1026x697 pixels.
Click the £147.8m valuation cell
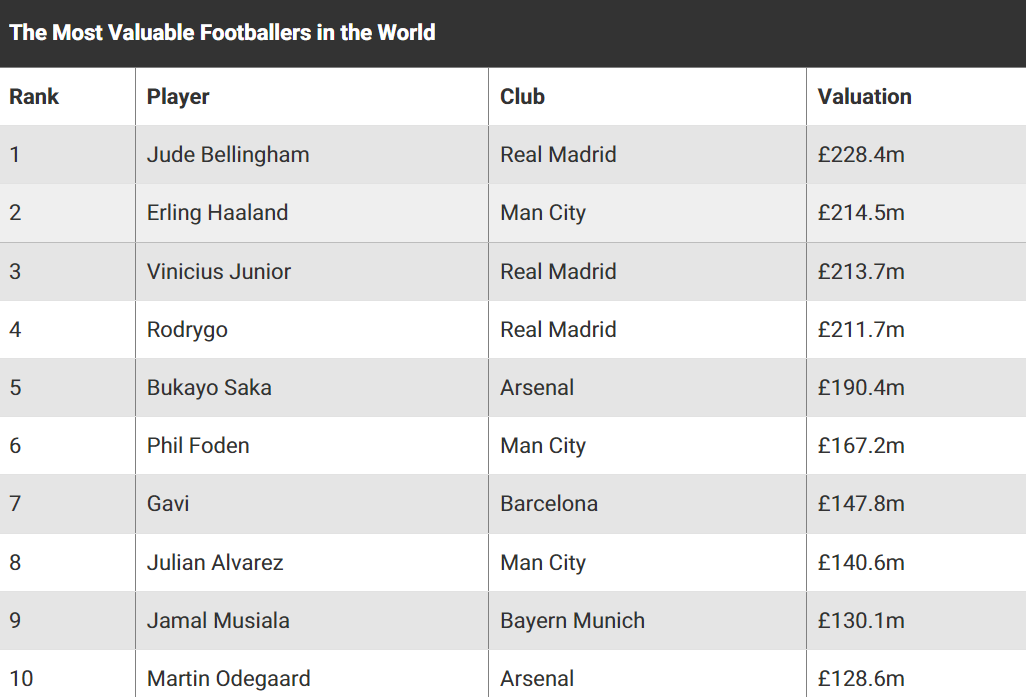860,504
